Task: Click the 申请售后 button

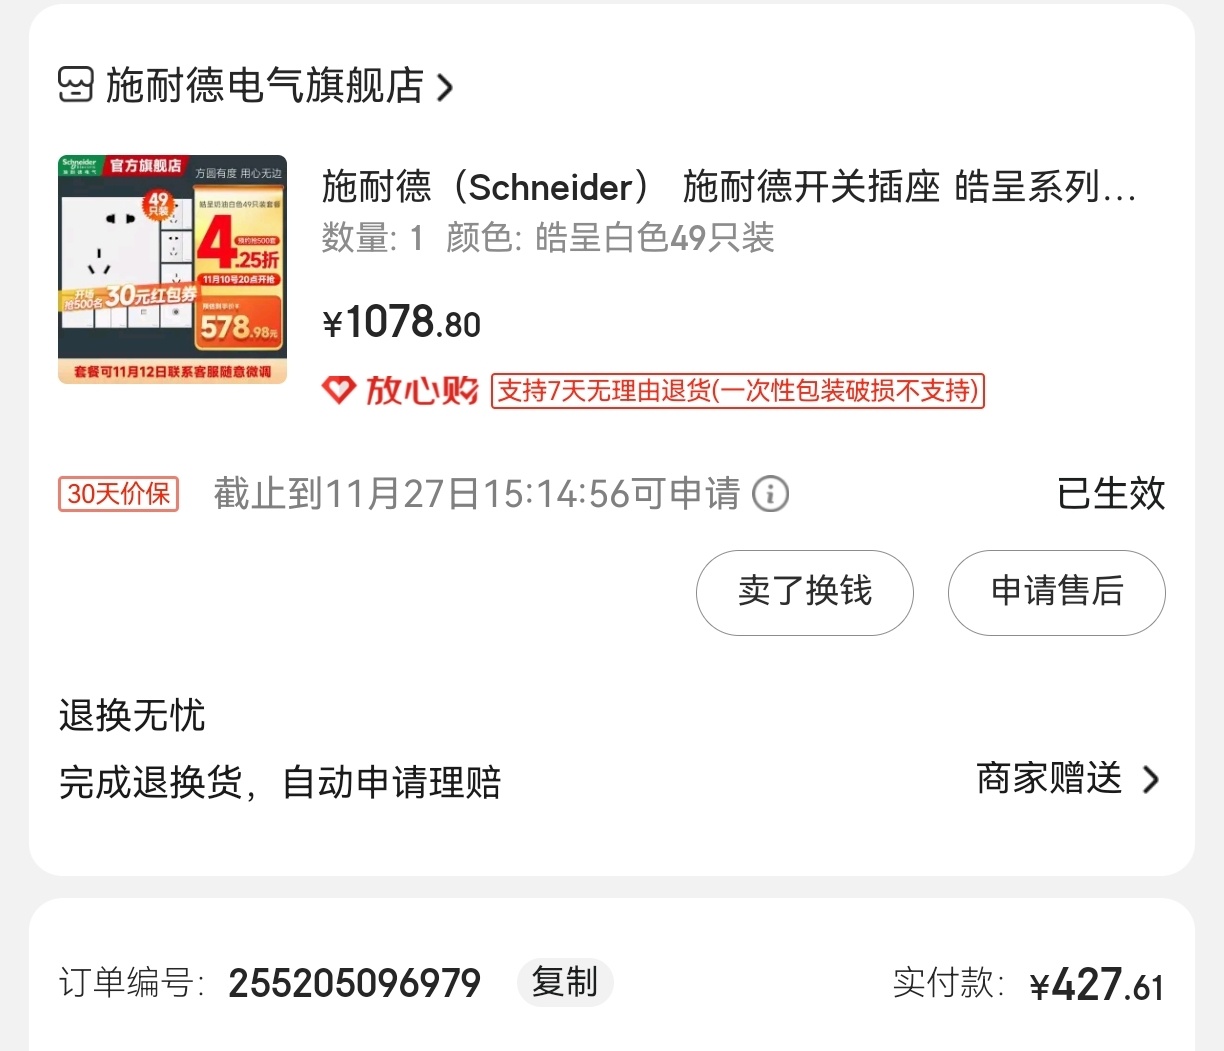Action: (1057, 592)
